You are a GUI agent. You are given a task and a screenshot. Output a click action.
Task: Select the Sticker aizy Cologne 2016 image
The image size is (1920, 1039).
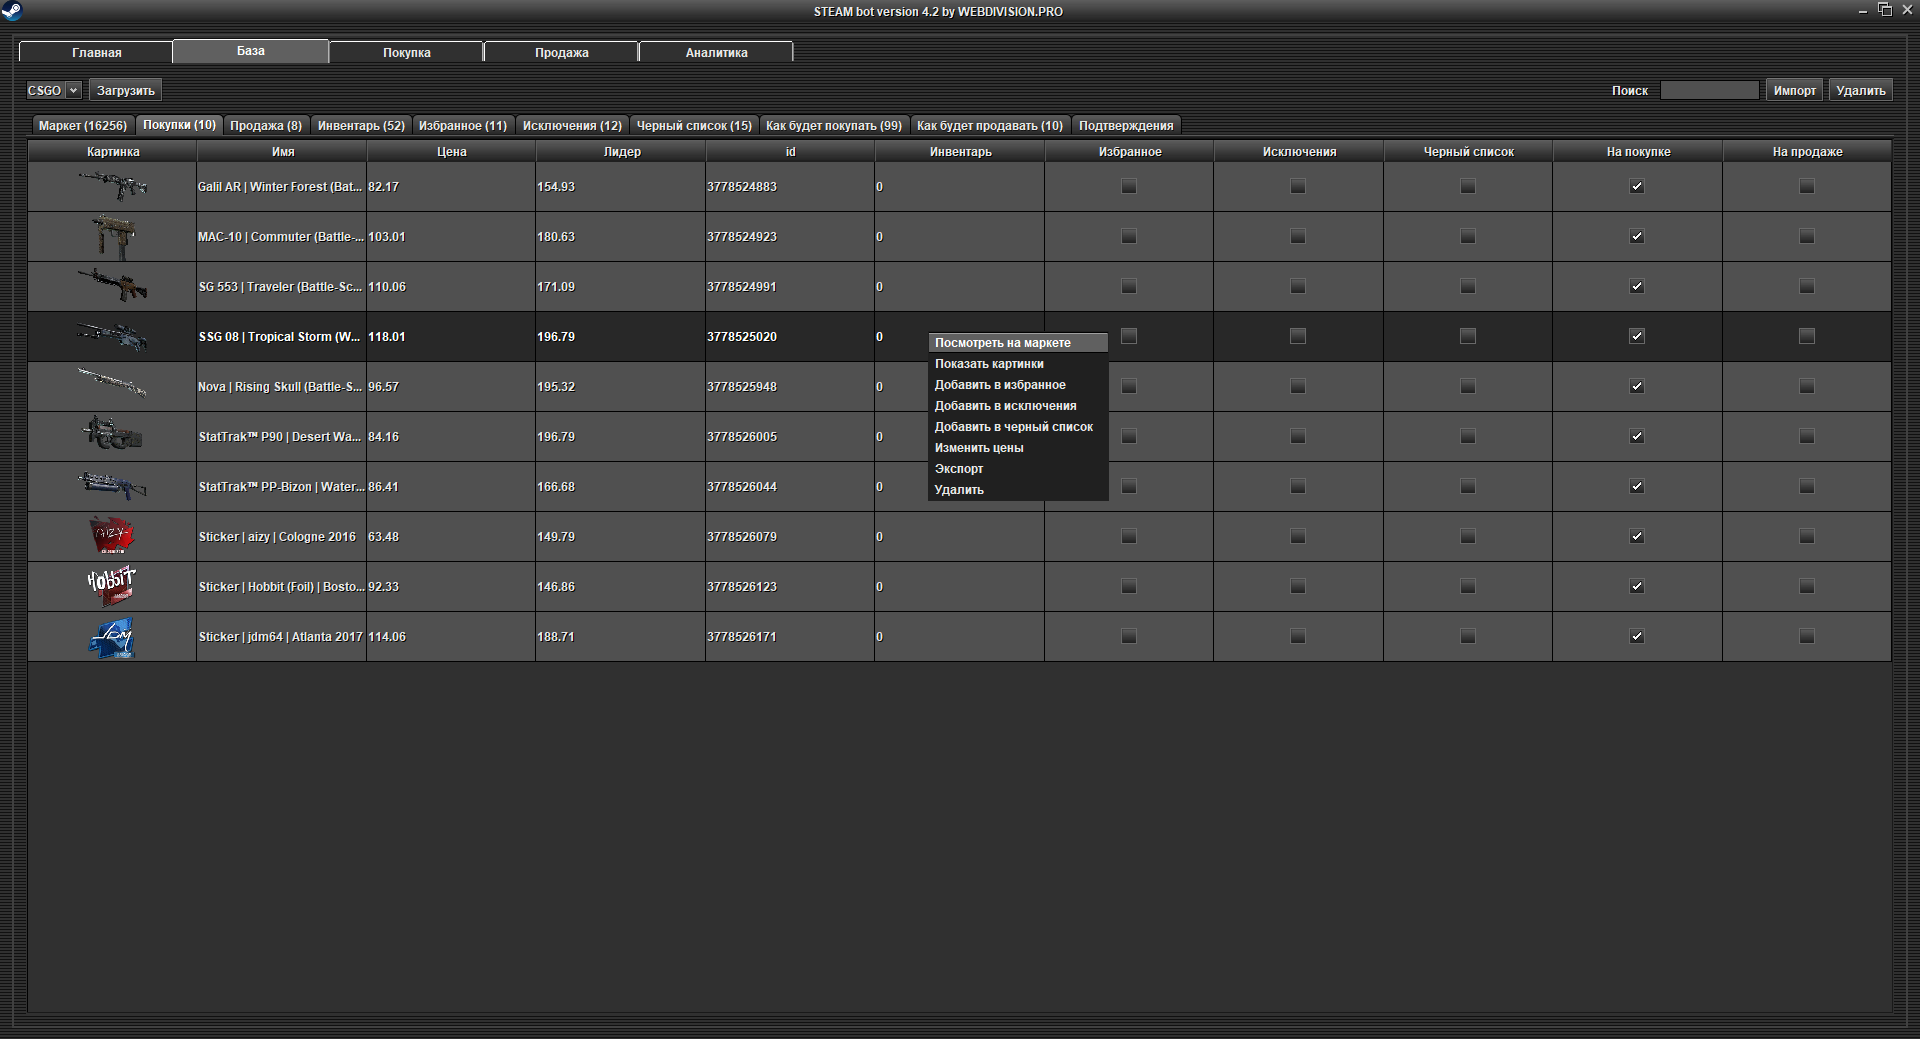pos(112,536)
